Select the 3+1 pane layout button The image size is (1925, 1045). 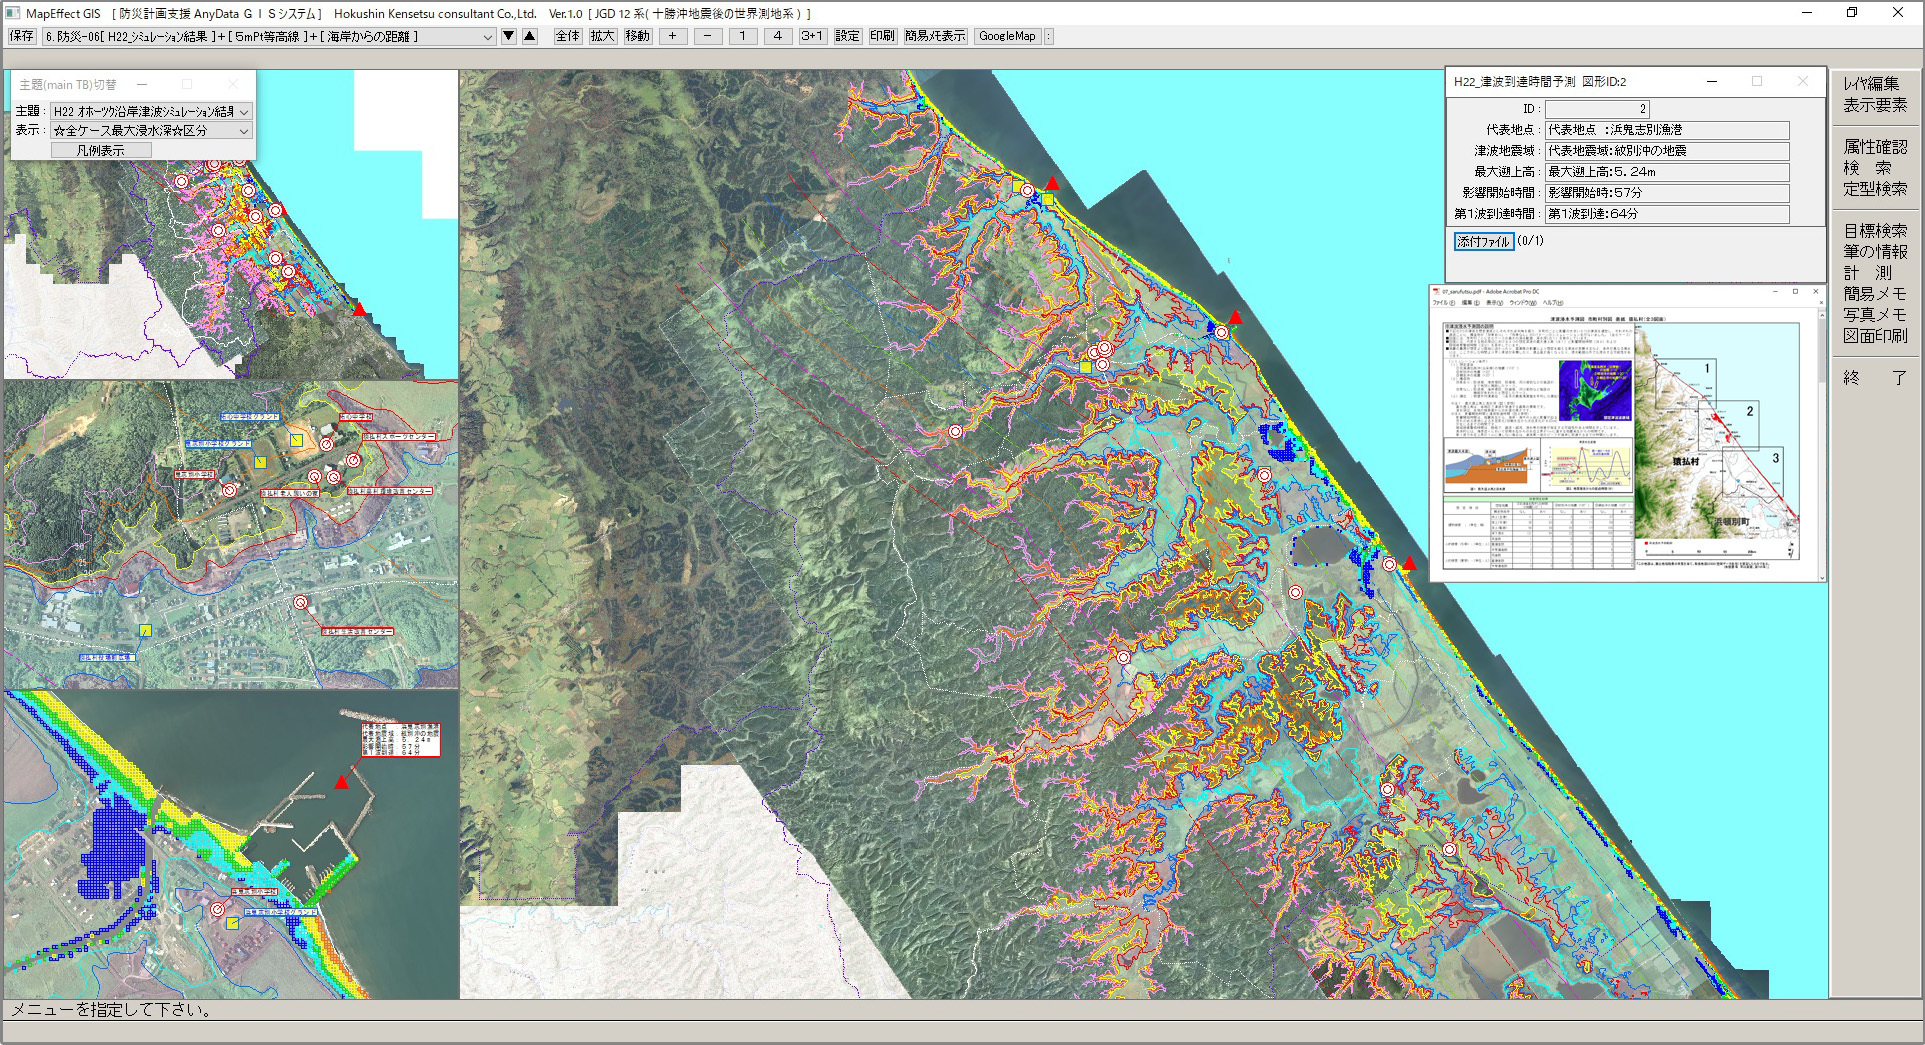click(811, 36)
